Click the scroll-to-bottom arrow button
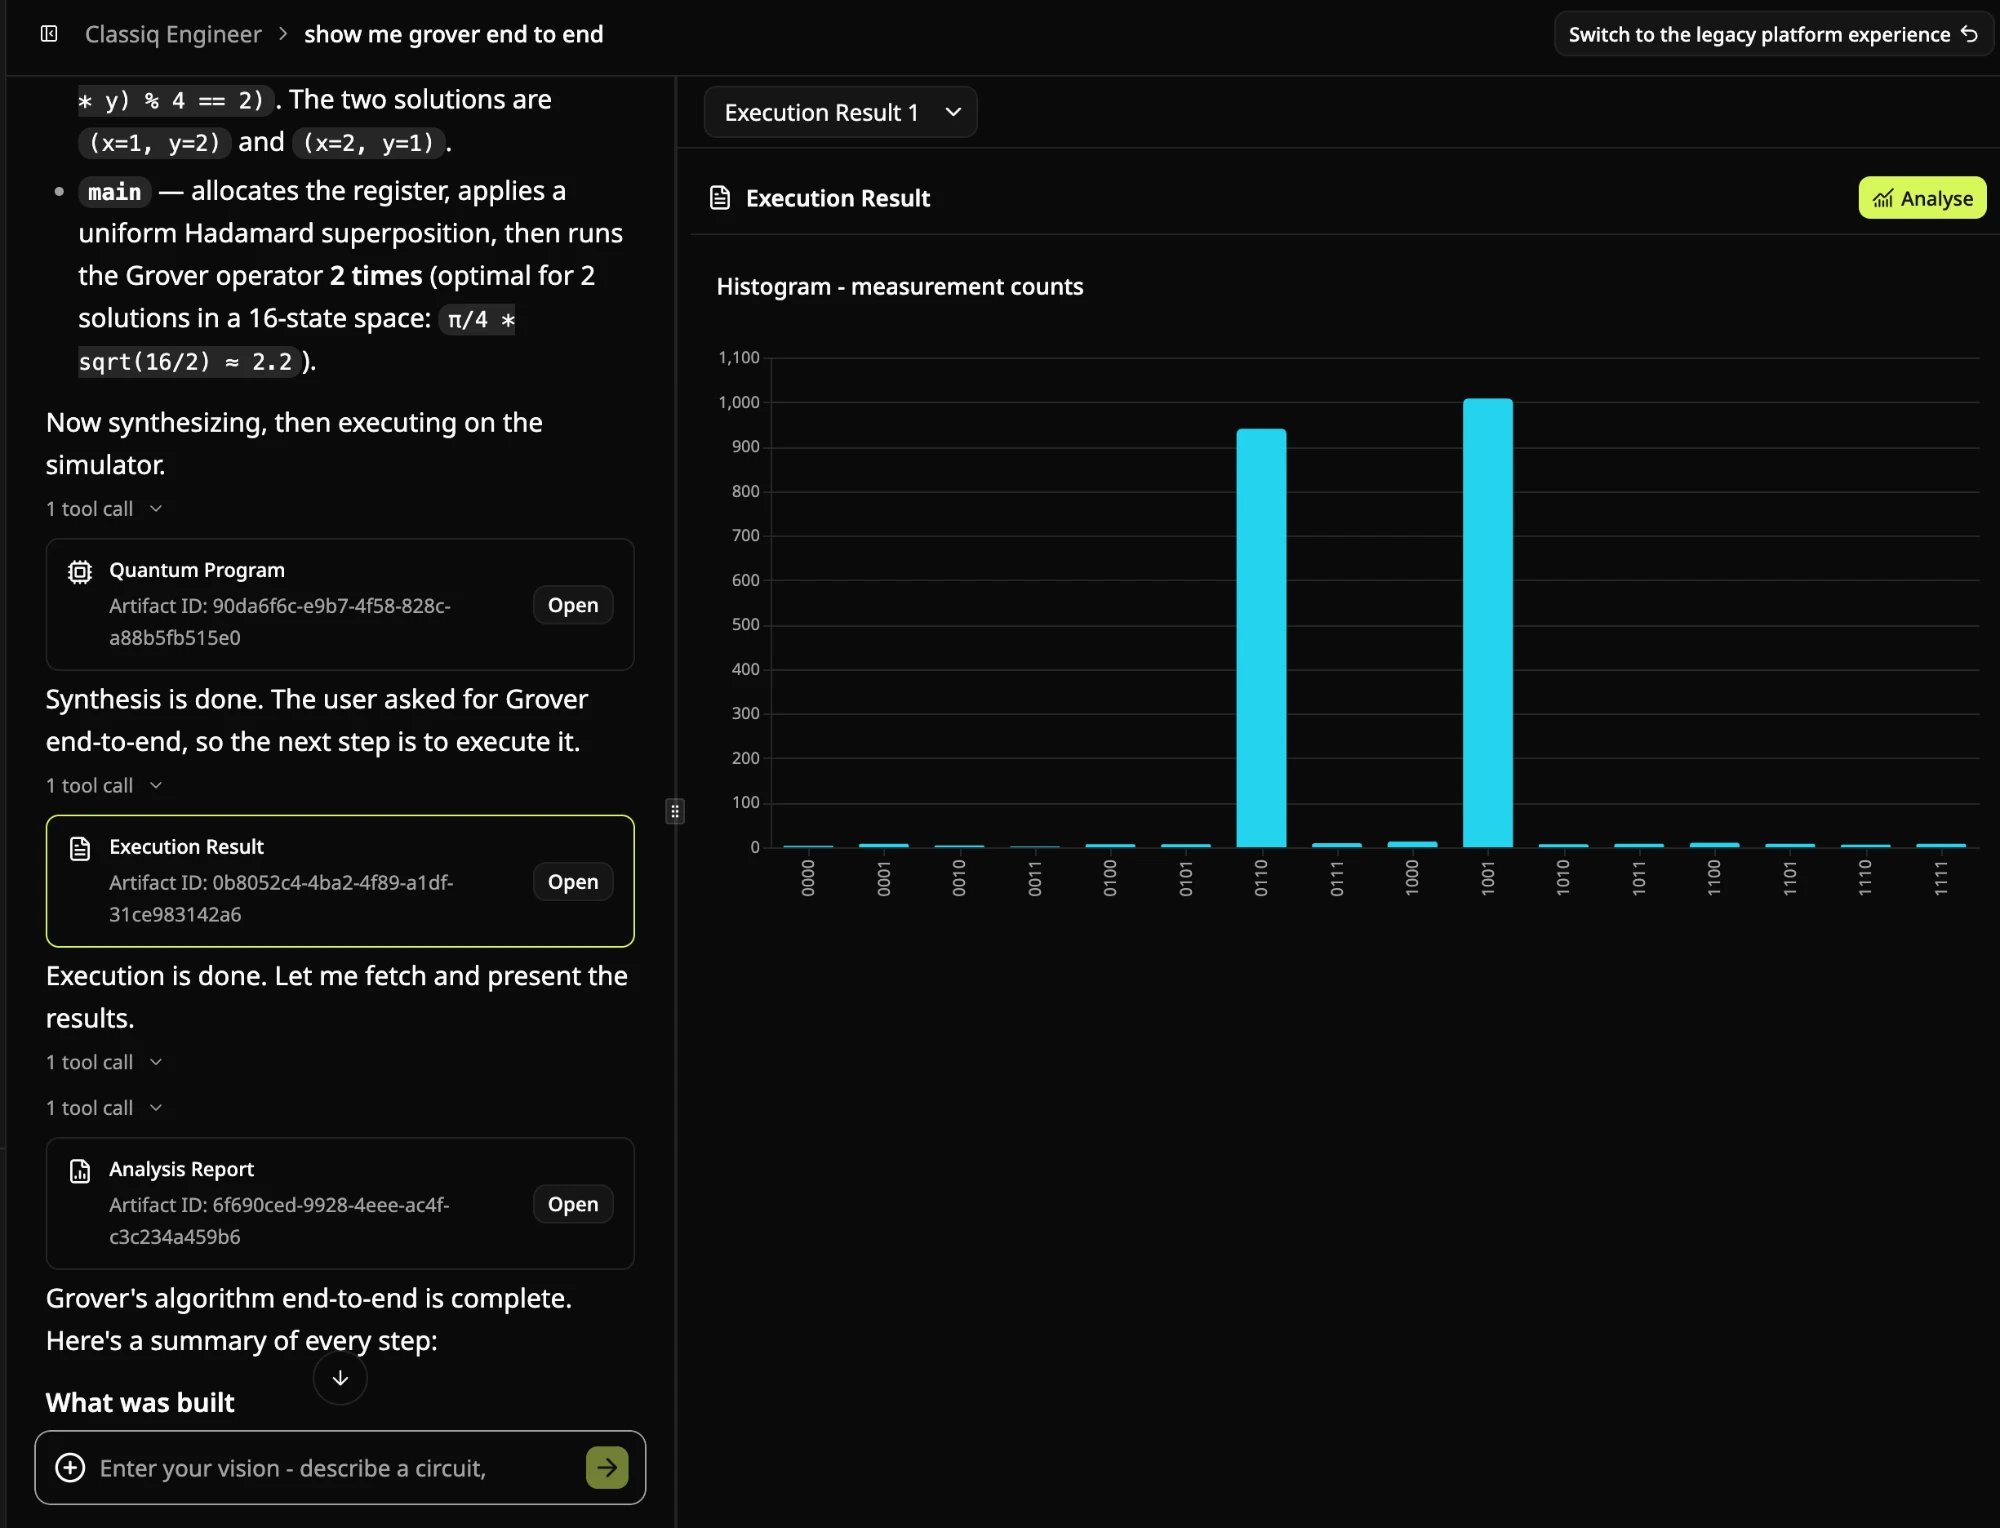Image resolution: width=2000 pixels, height=1528 pixels. pyautogui.click(x=340, y=1378)
